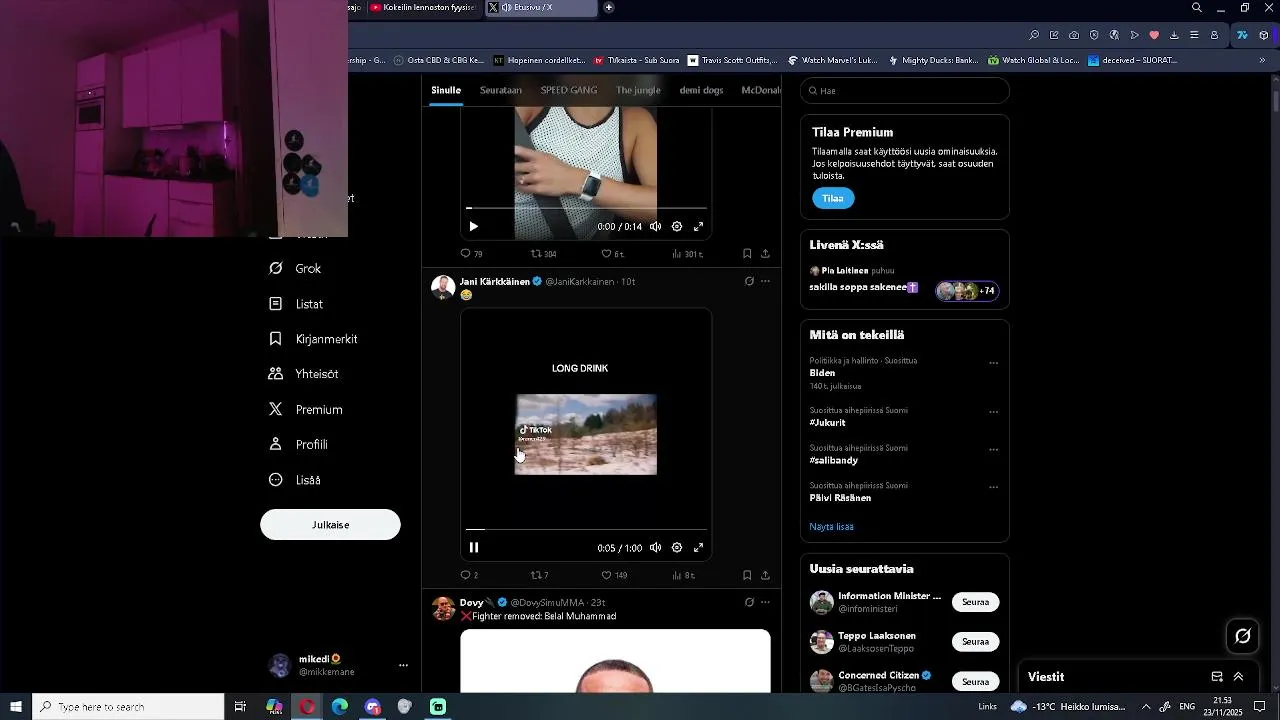Open SPEED GANG timeline tab

click(x=569, y=90)
